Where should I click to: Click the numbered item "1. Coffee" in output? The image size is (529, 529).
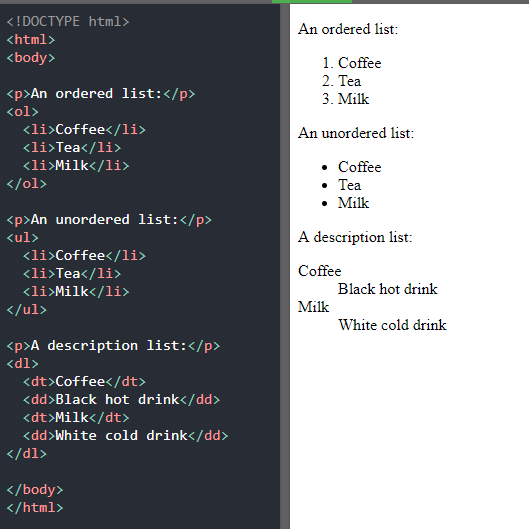[x=352, y=63]
